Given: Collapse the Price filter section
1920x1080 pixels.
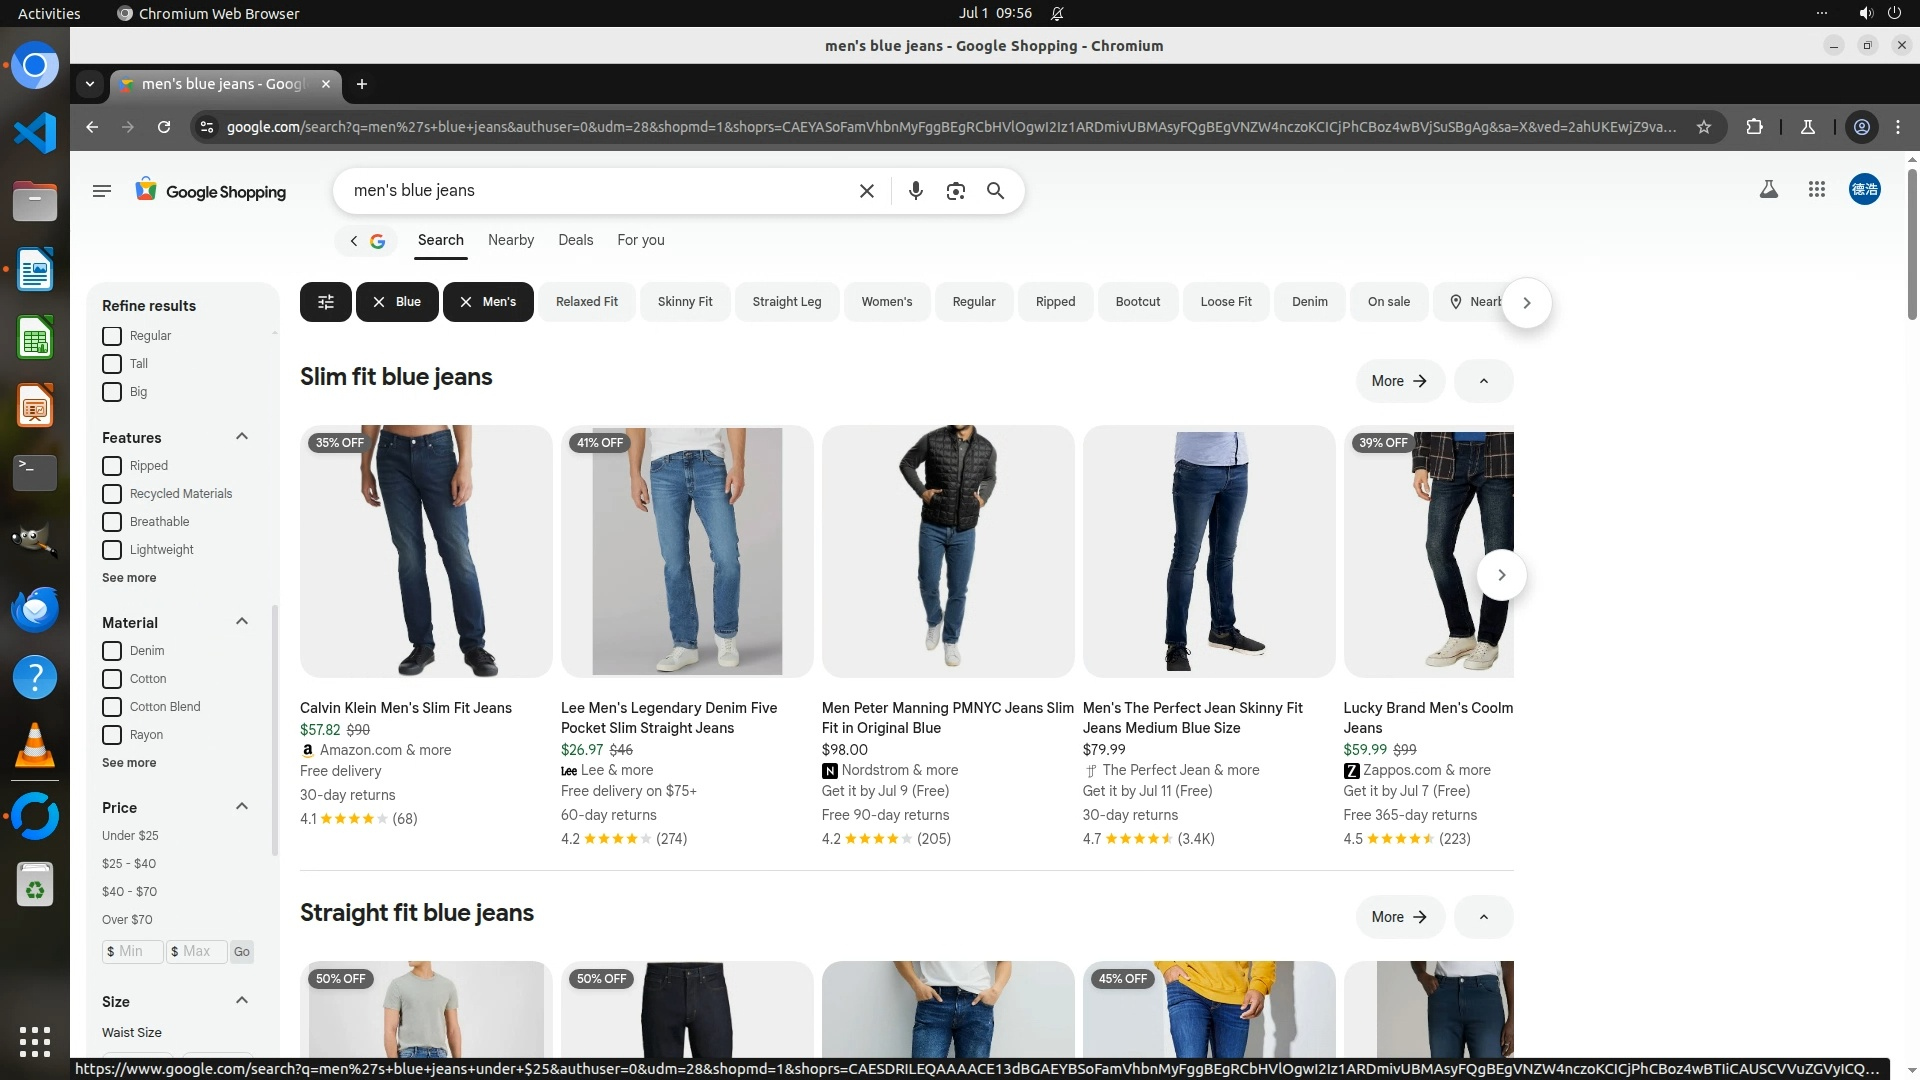Looking at the screenshot, I should (241, 807).
